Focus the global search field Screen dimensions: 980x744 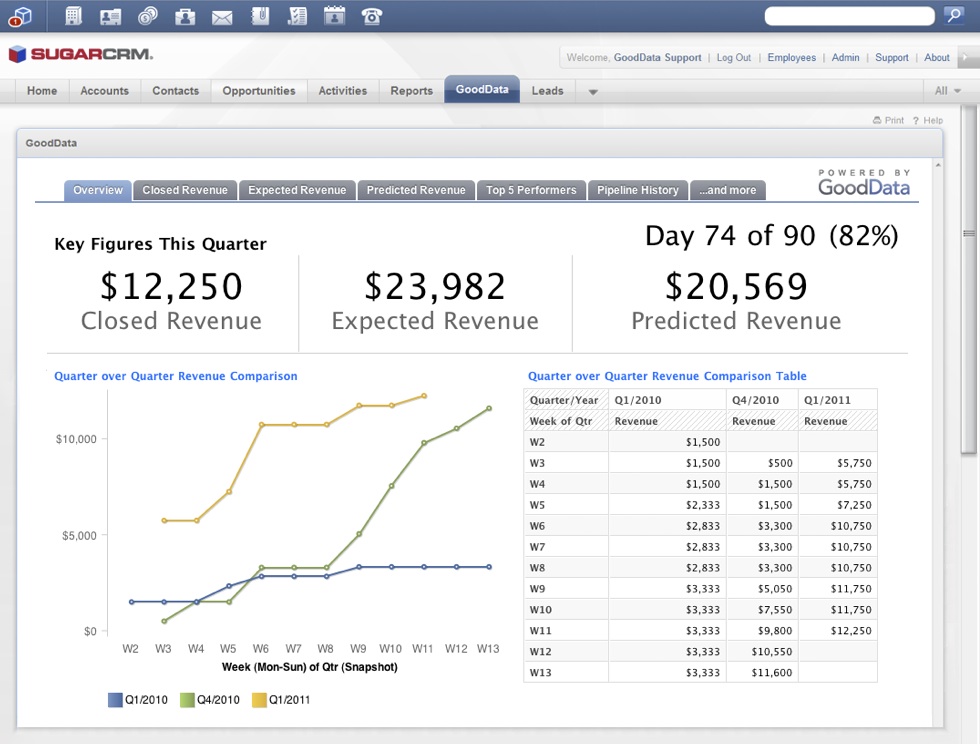[x=849, y=16]
